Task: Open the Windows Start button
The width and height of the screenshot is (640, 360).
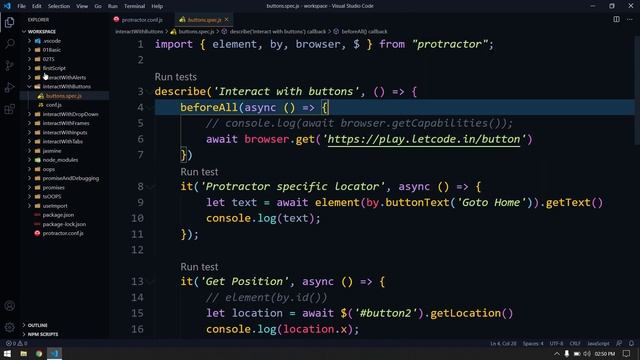Action: pyautogui.click(x=7, y=353)
